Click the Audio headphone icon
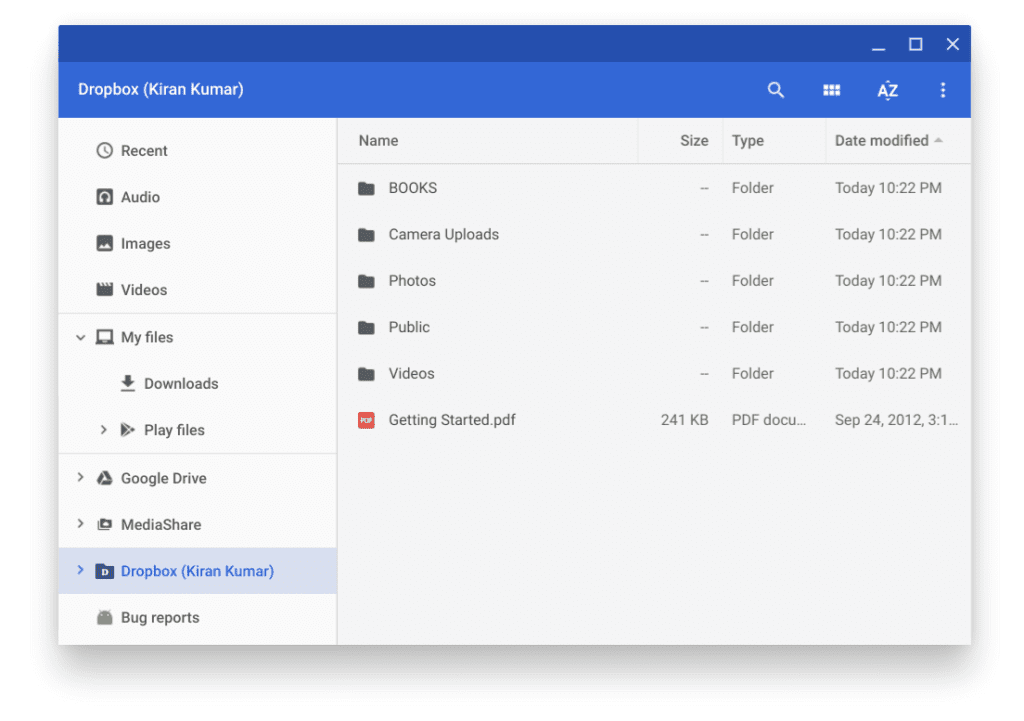 click(x=104, y=197)
